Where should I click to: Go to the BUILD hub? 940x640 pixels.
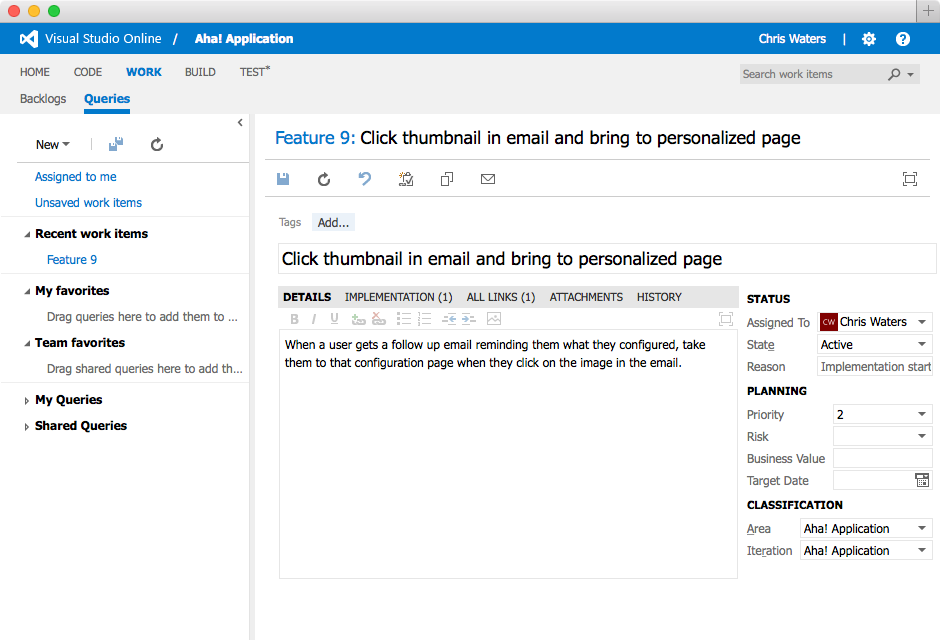pos(200,72)
